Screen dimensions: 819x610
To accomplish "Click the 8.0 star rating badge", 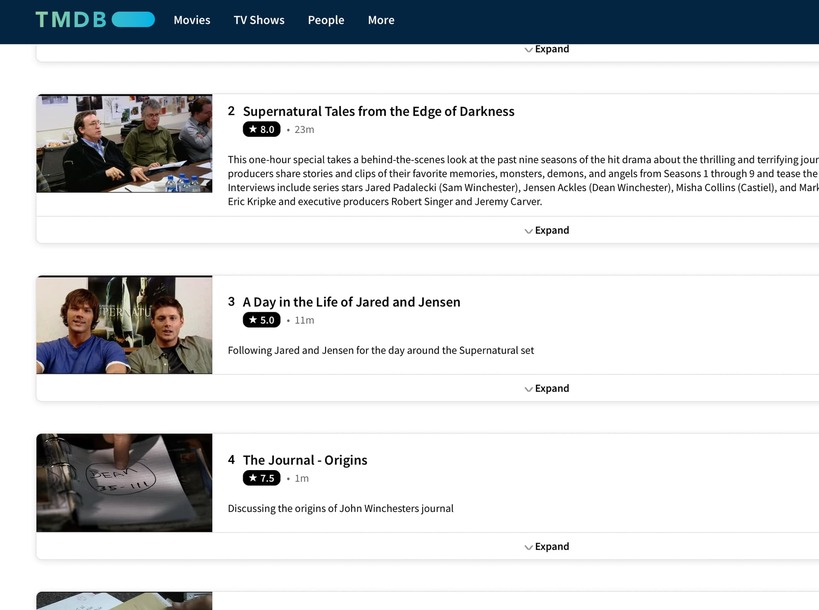I will pos(262,129).
